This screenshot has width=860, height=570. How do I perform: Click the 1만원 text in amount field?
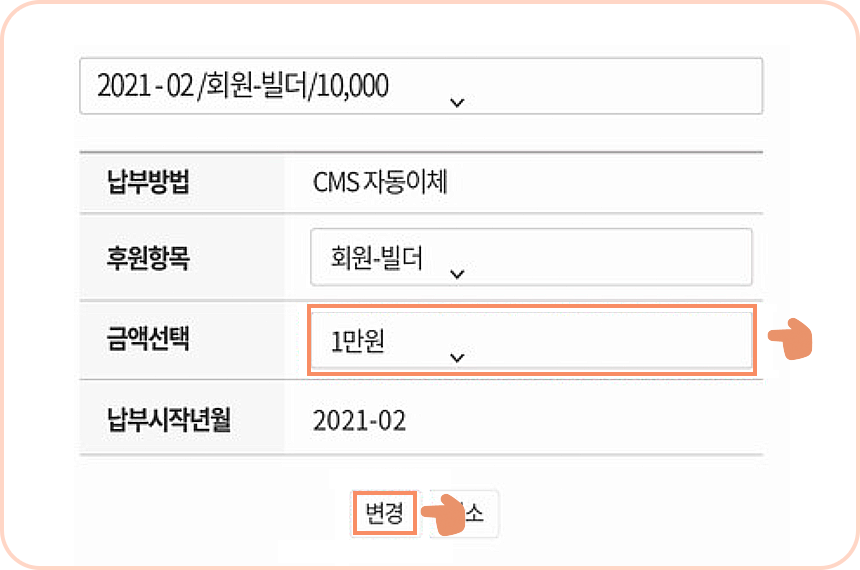click(x=357, y=341)
